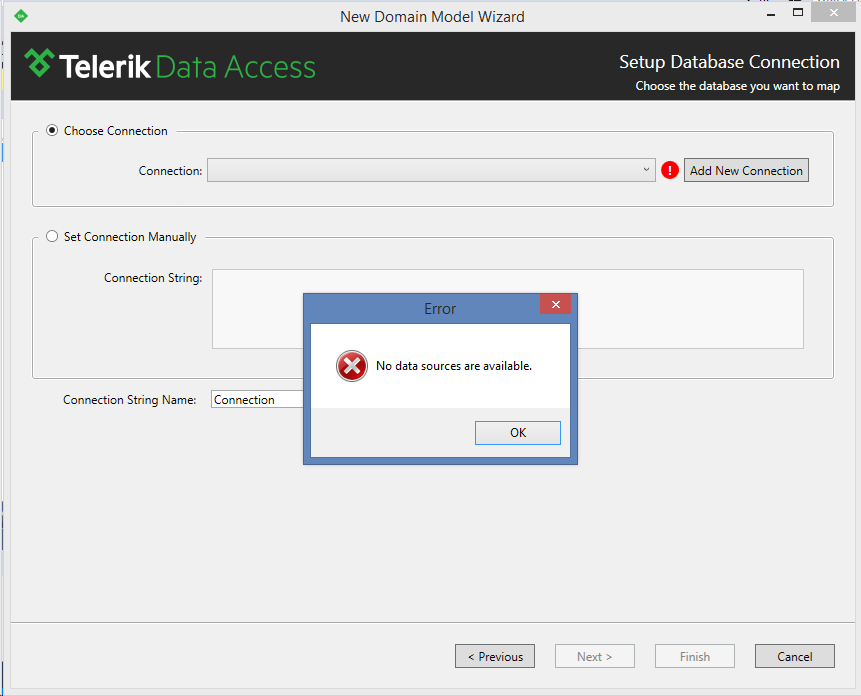Click the Telerik Data Access logo
The image size is (861, 696).
pos(170,65)
